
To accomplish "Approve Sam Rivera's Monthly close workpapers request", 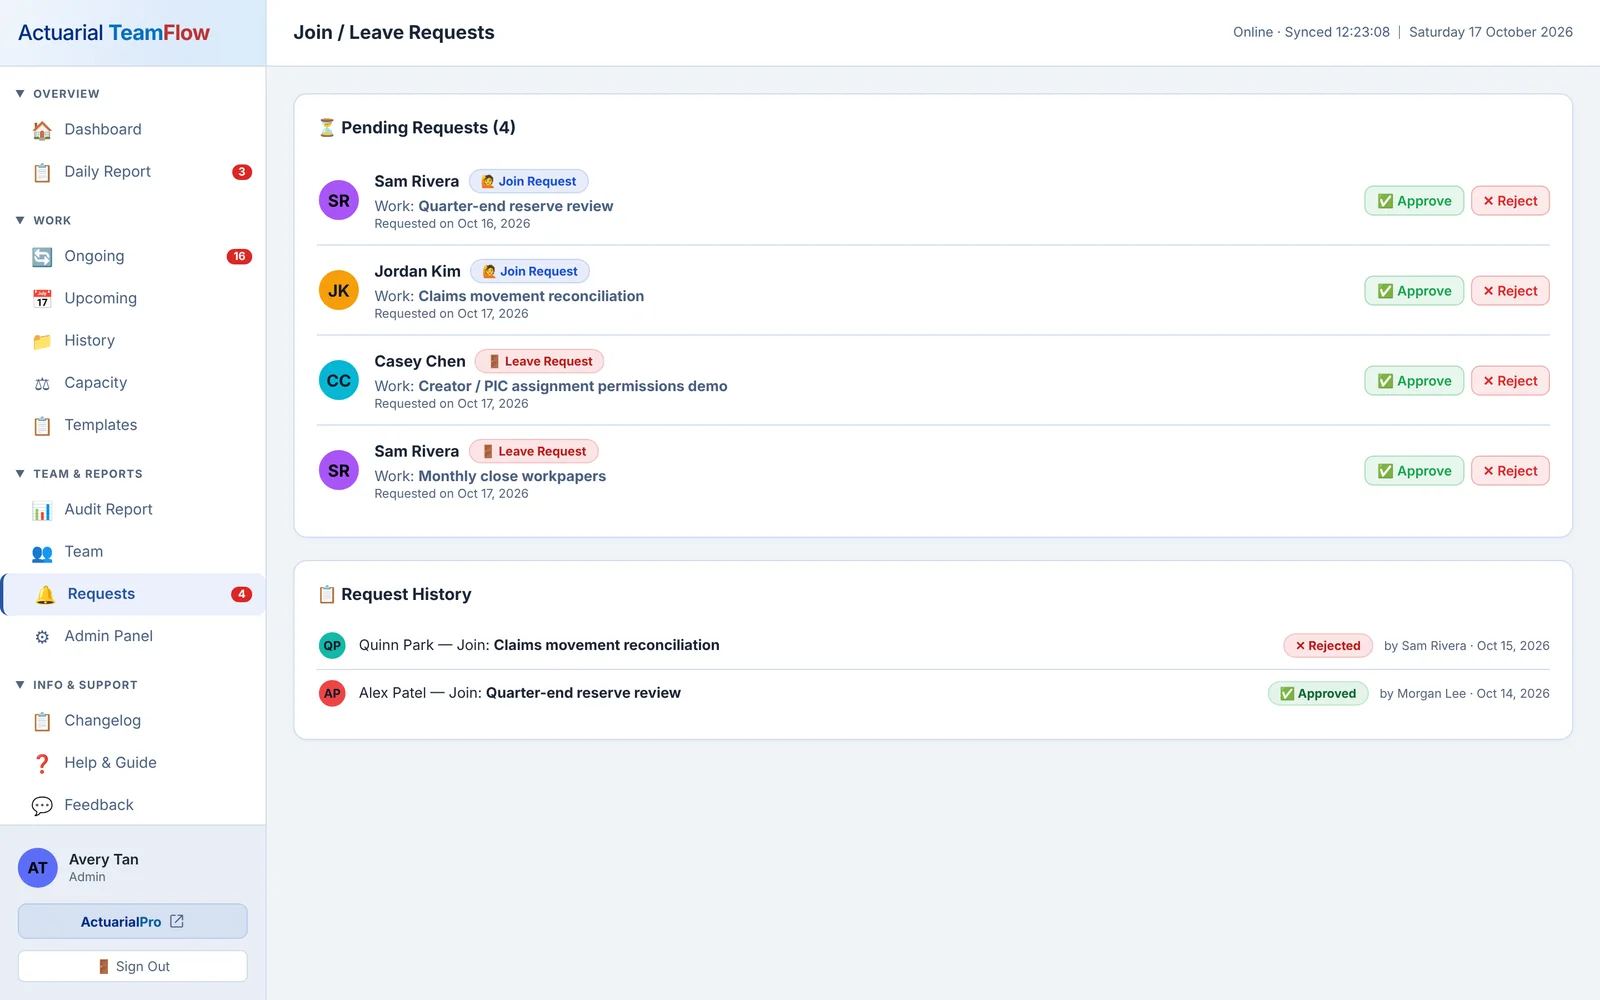I will [x=1414, y=471].
